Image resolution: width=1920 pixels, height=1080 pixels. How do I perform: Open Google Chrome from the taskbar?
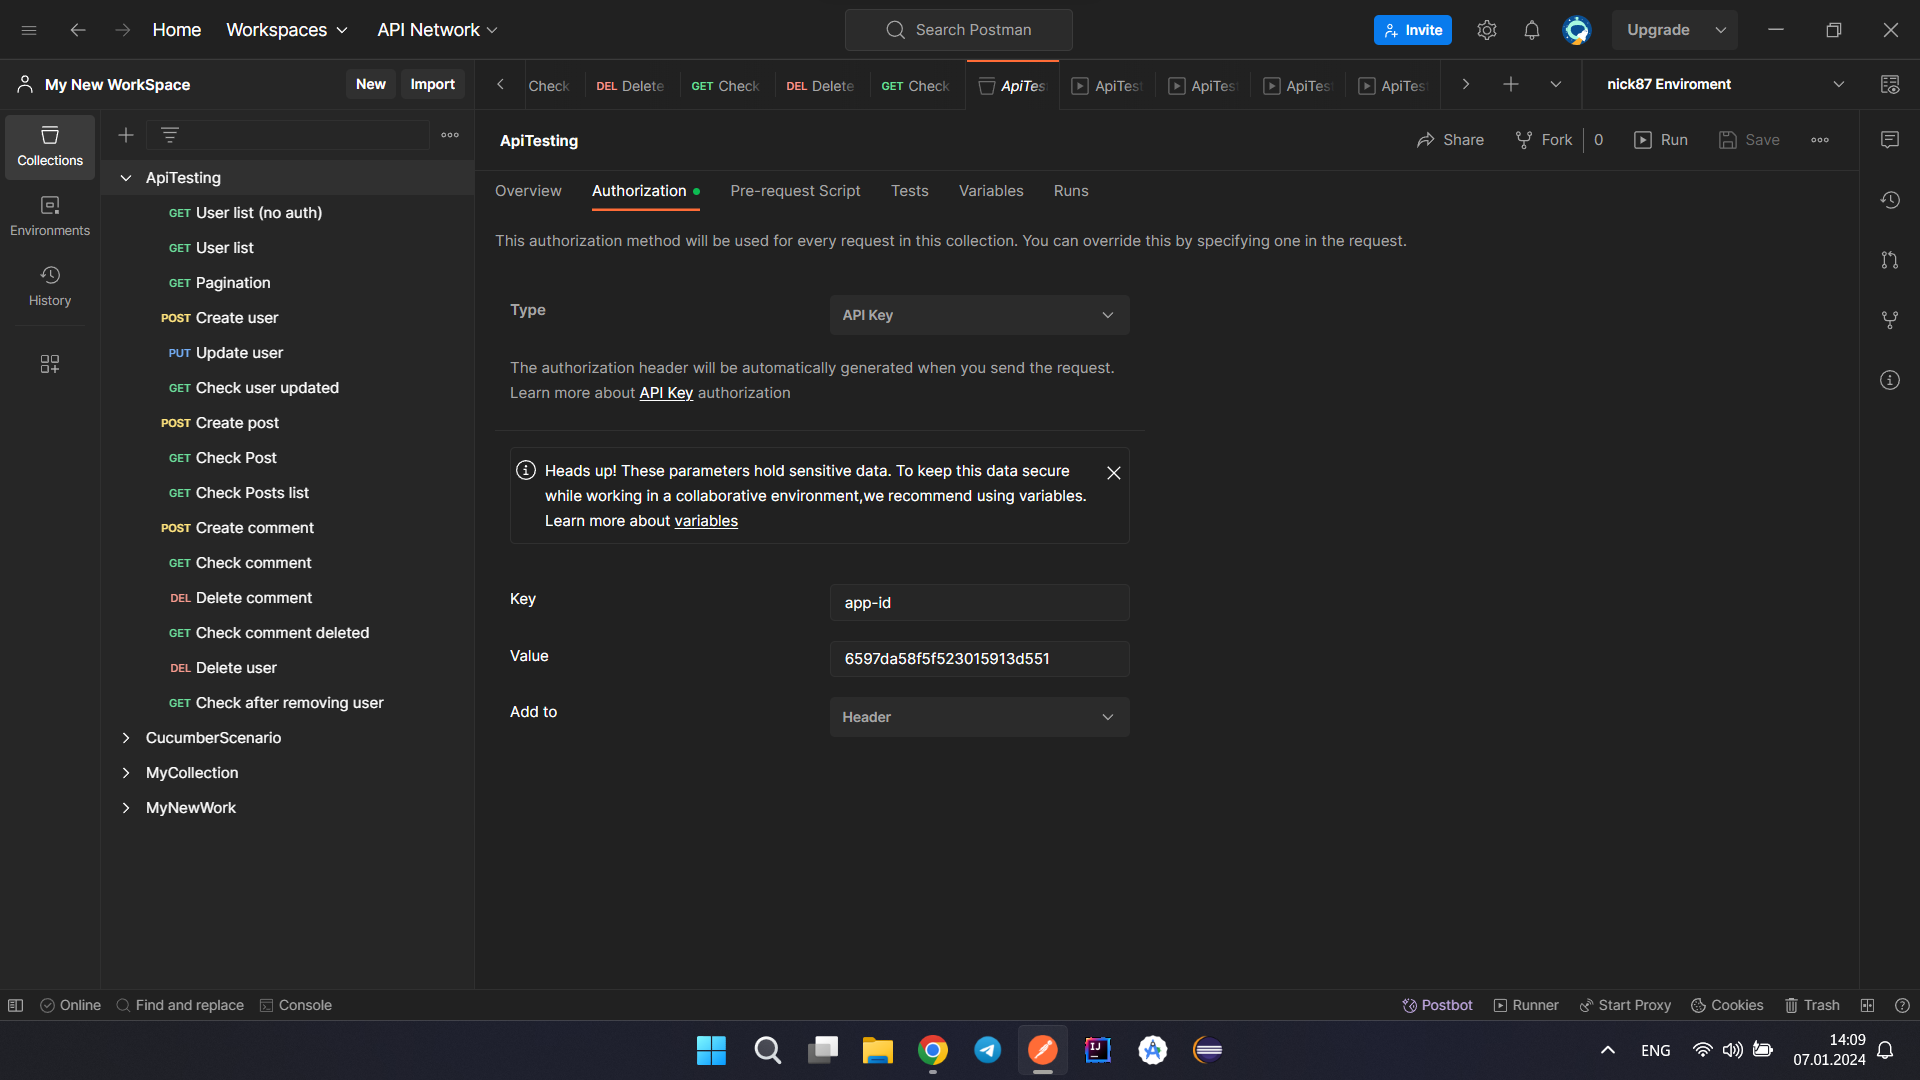pos(933,1050)
